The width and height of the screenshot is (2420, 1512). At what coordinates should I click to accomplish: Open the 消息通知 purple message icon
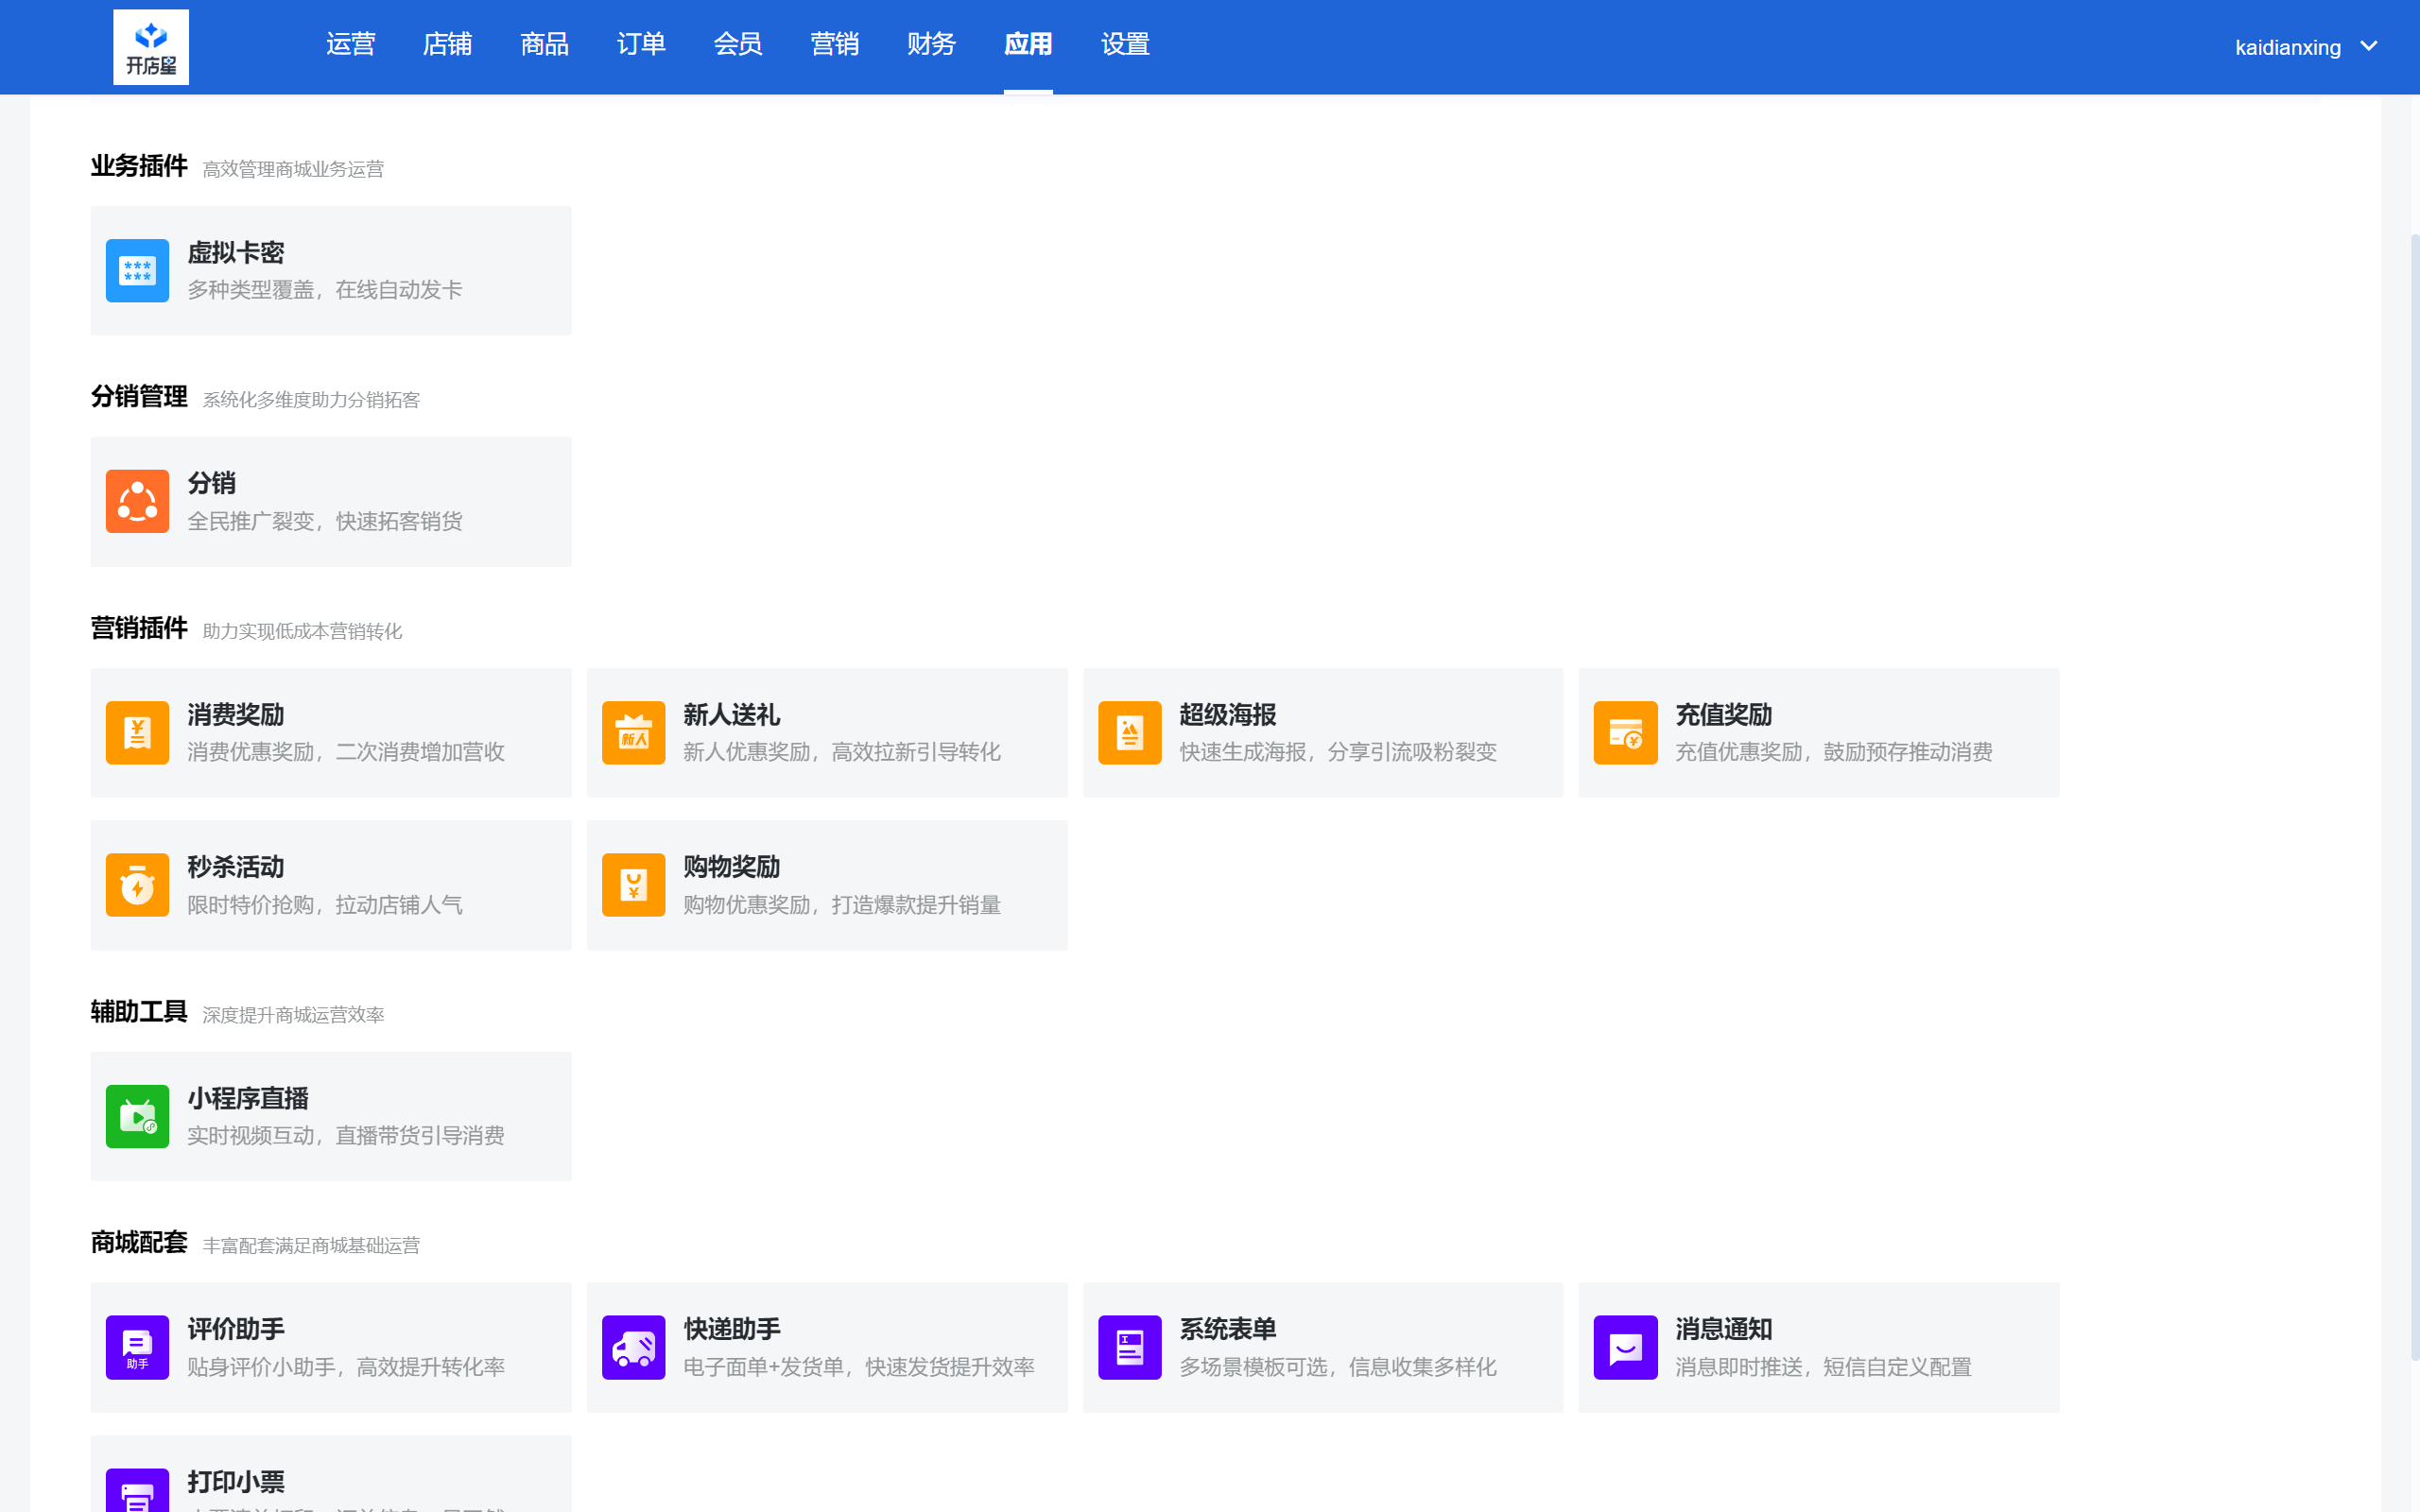pyautogui.click(x=1625, y=1347)
